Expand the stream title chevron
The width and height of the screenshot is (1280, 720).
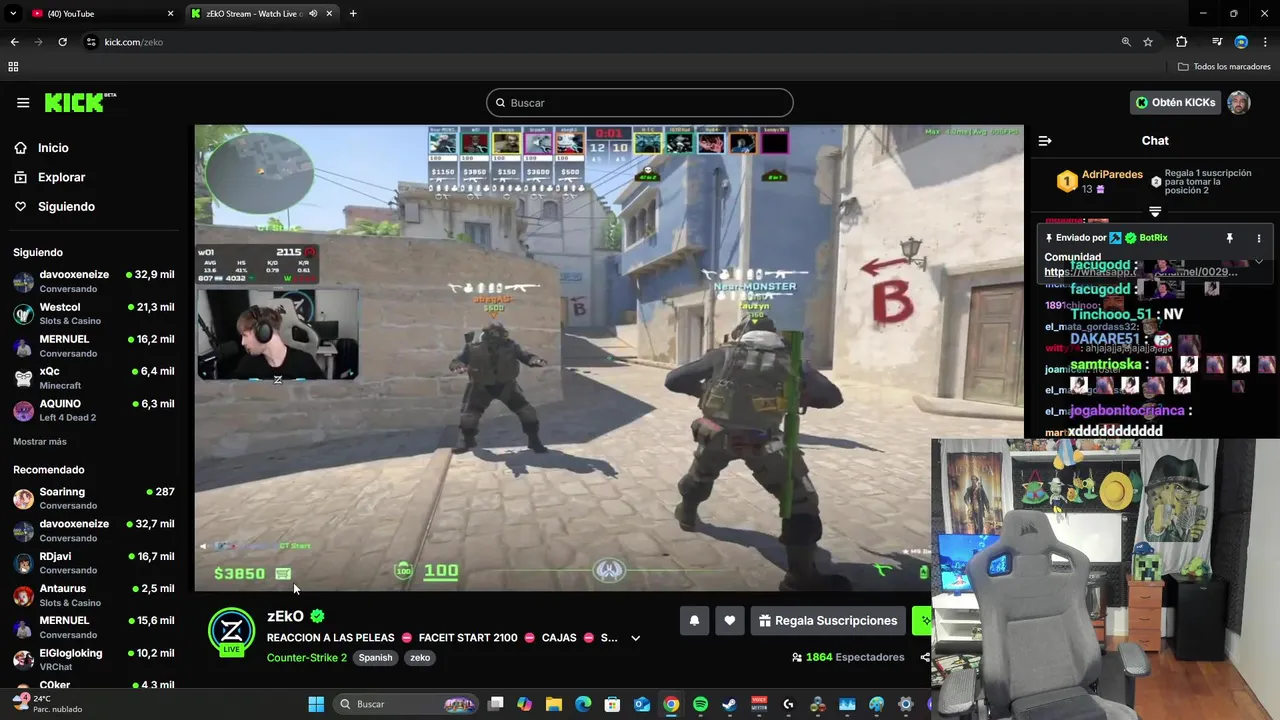click(x=635, y=638)
